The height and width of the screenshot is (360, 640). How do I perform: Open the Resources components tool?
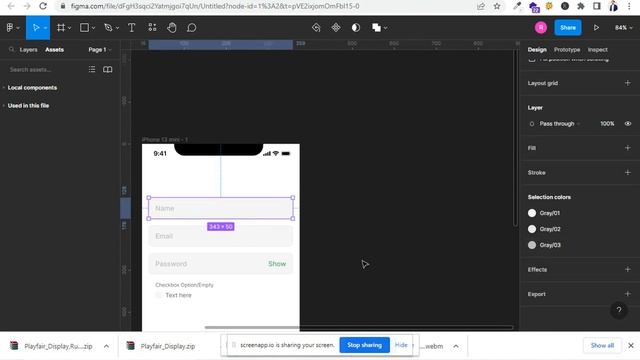(x=152, y=27)
